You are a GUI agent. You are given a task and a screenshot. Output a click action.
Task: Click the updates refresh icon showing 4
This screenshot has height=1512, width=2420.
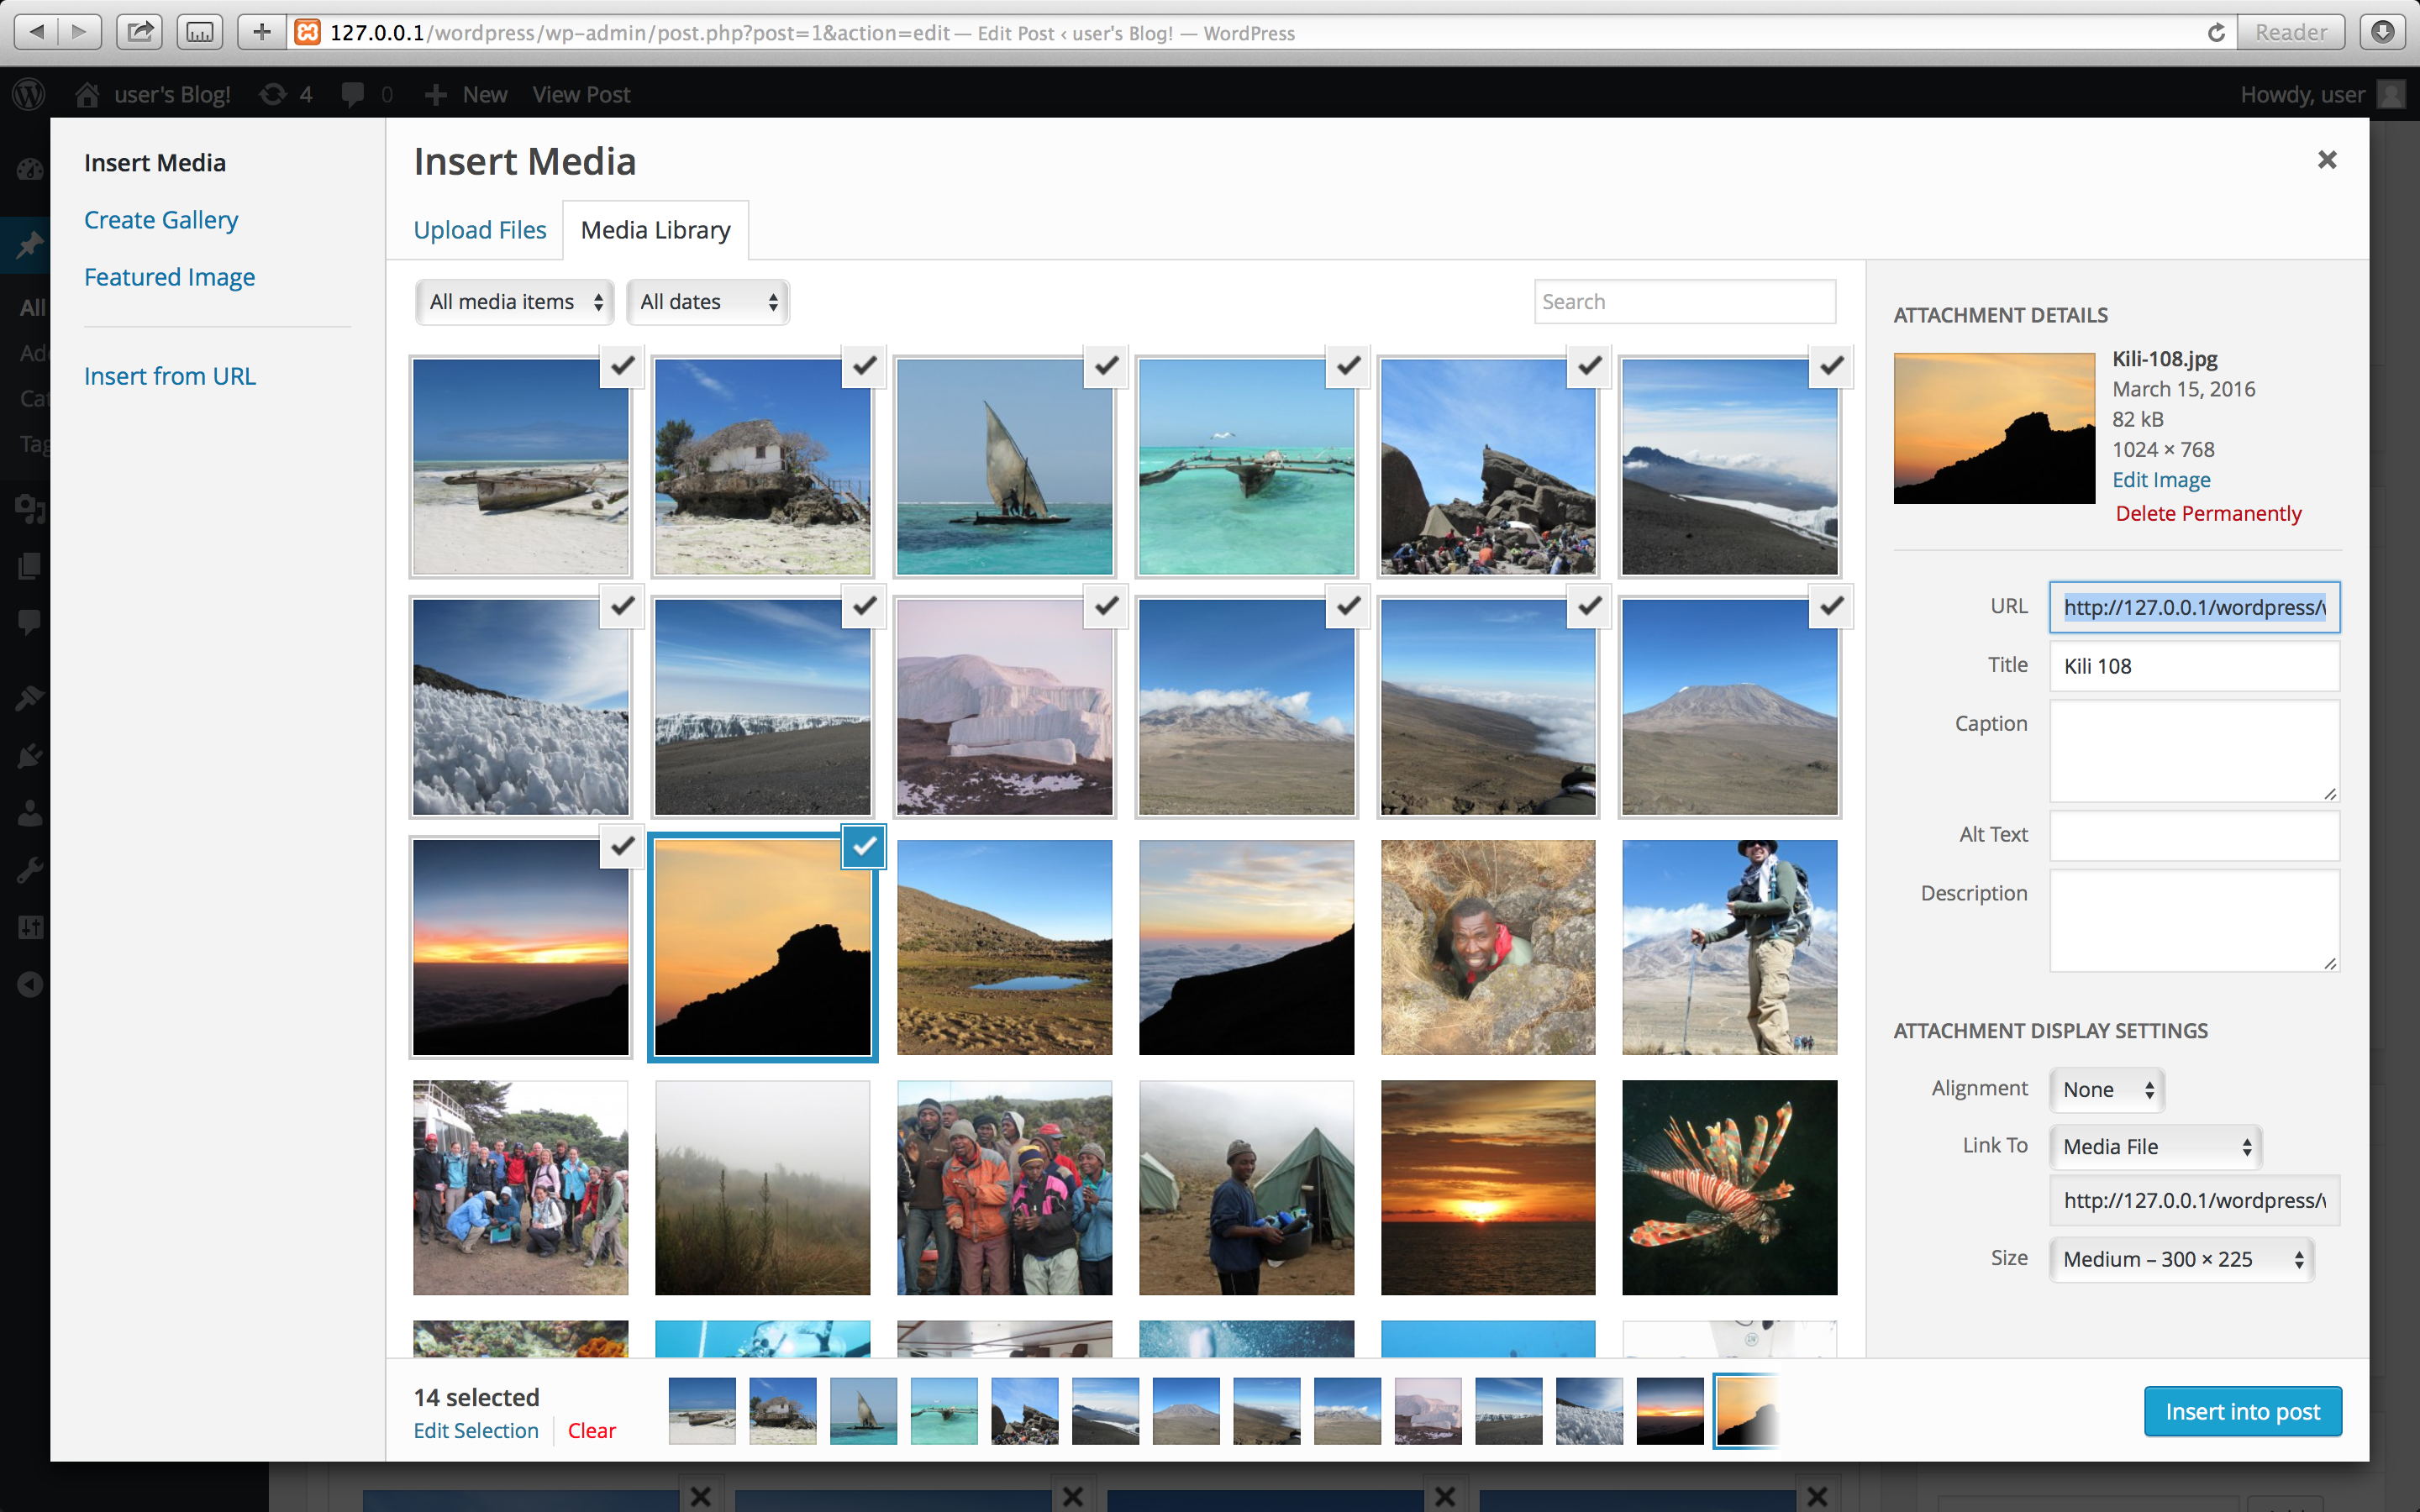coord(272,94)
